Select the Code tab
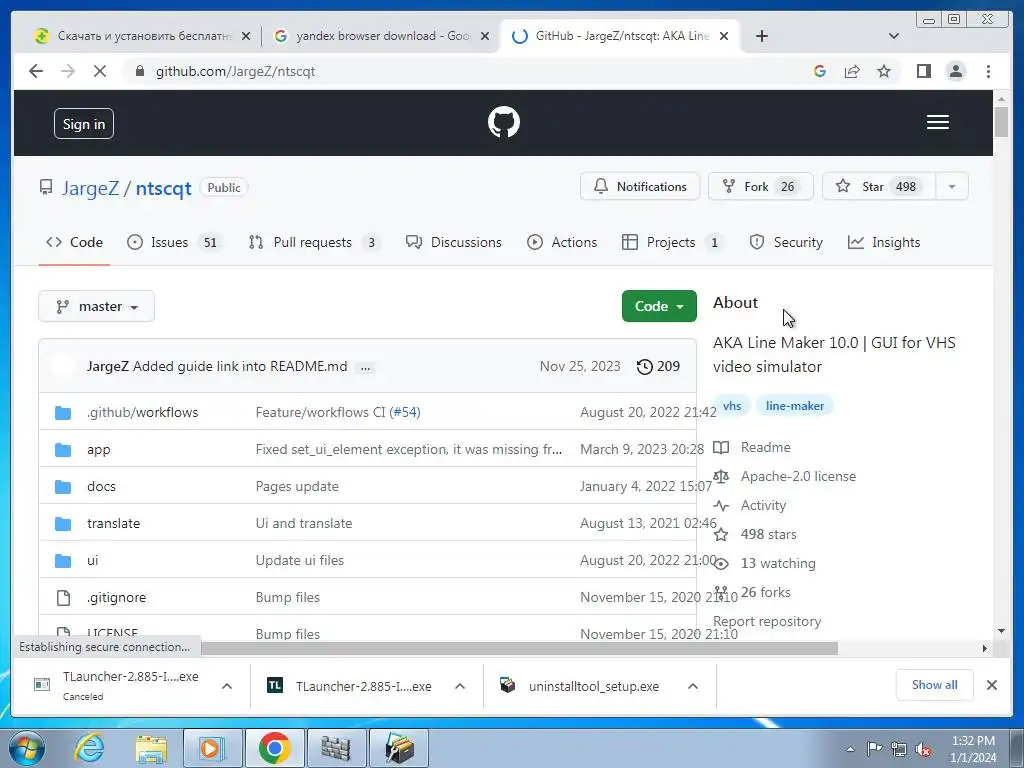The width and height of the screenshot is (1024, 768). click(x=74, y=242)
